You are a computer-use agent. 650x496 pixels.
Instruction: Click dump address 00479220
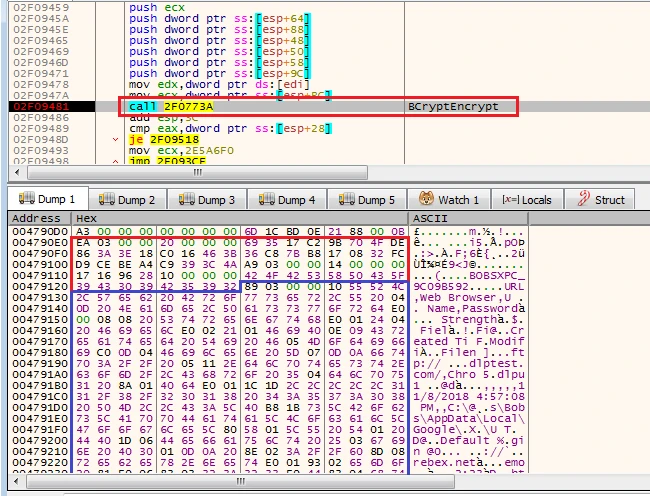pos(40,462)
